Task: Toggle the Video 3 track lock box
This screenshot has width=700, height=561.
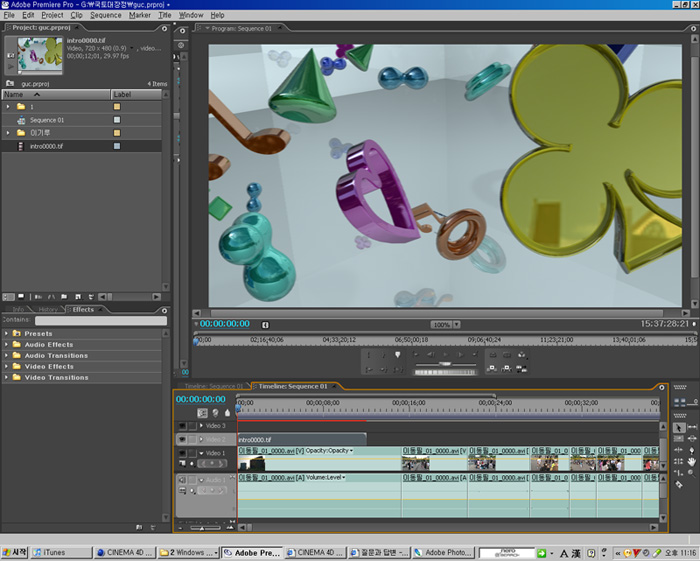Action: (192, 426)
